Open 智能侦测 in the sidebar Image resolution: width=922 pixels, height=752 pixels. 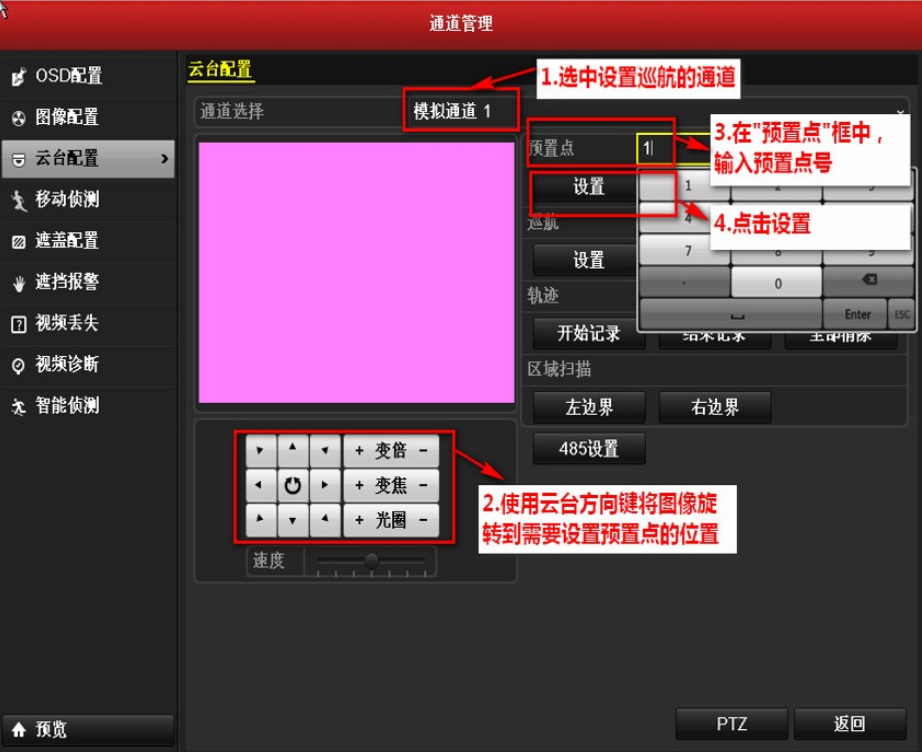pyautogui.click(x=88, y=406)
